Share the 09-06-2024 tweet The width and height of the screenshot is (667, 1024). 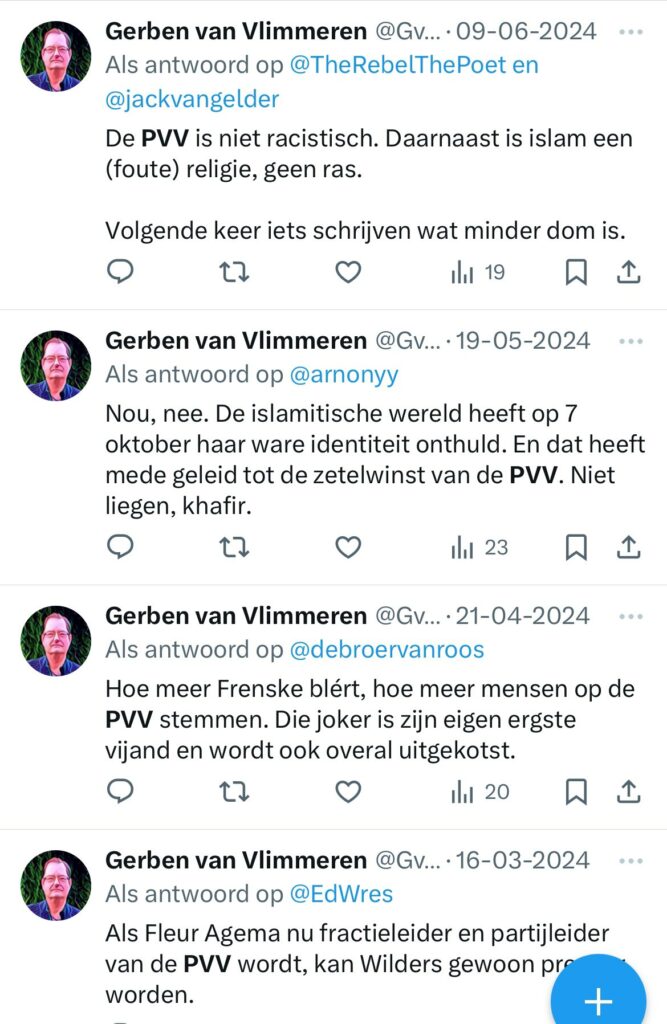[628, 271]
